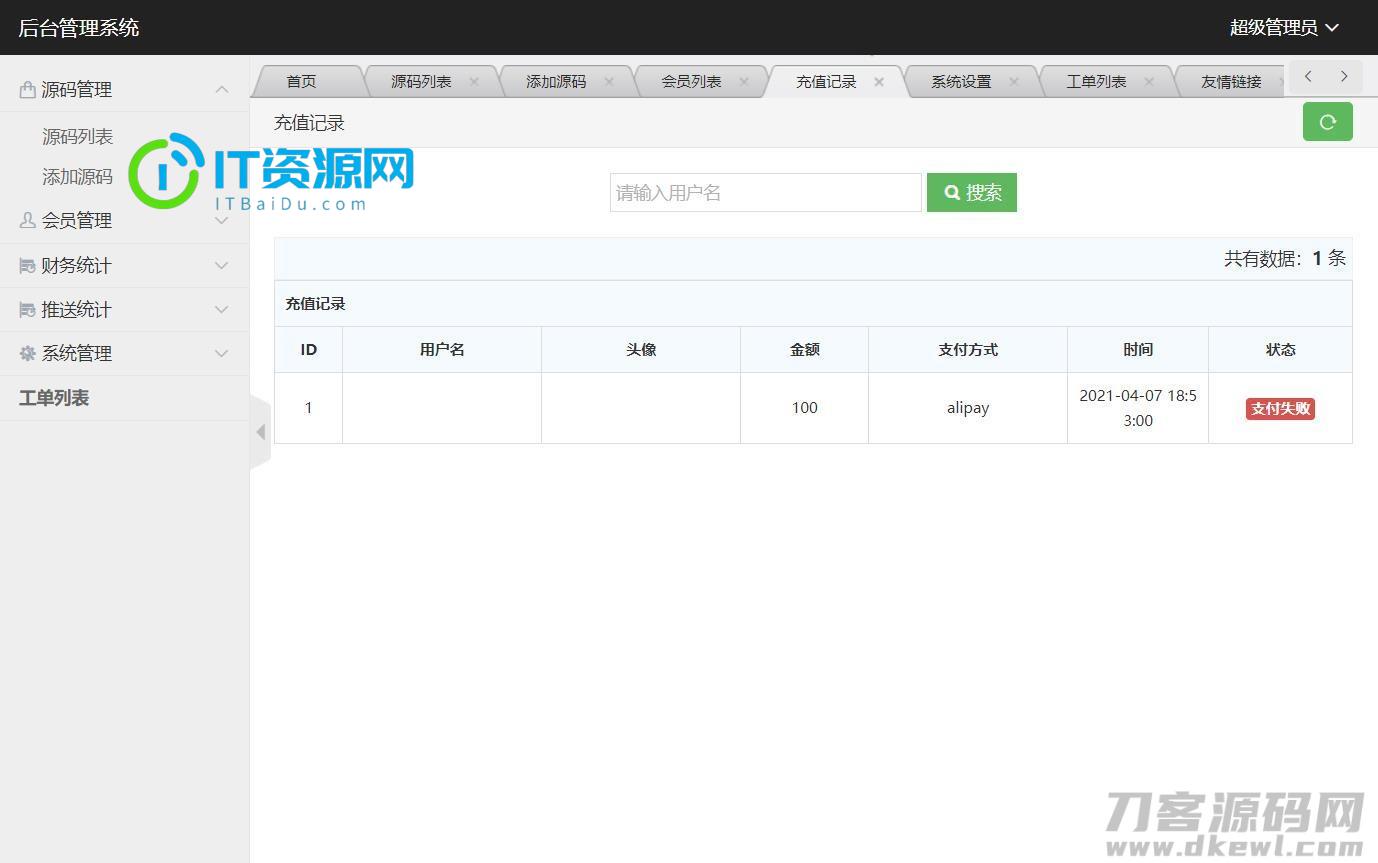The image size is (1378, 863).
Task: Click the 金额 column header
Action: [x=805, y=350]
